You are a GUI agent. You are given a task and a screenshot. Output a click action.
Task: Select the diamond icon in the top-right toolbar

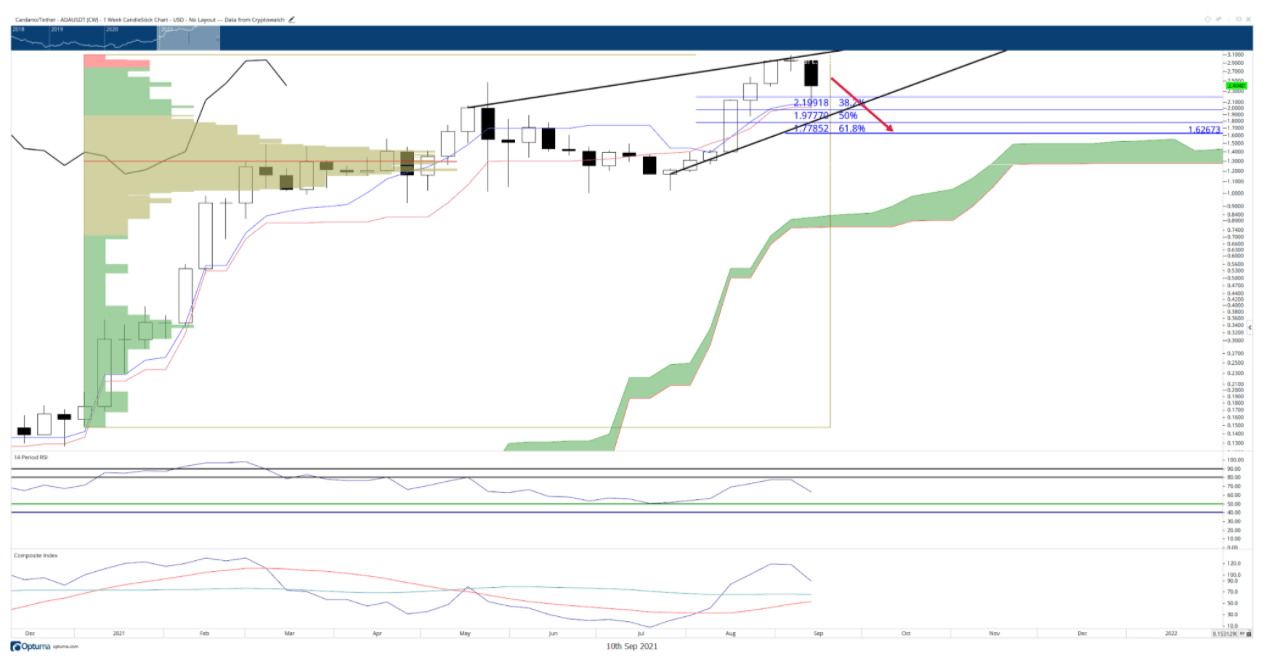(x=1207, y=19)
